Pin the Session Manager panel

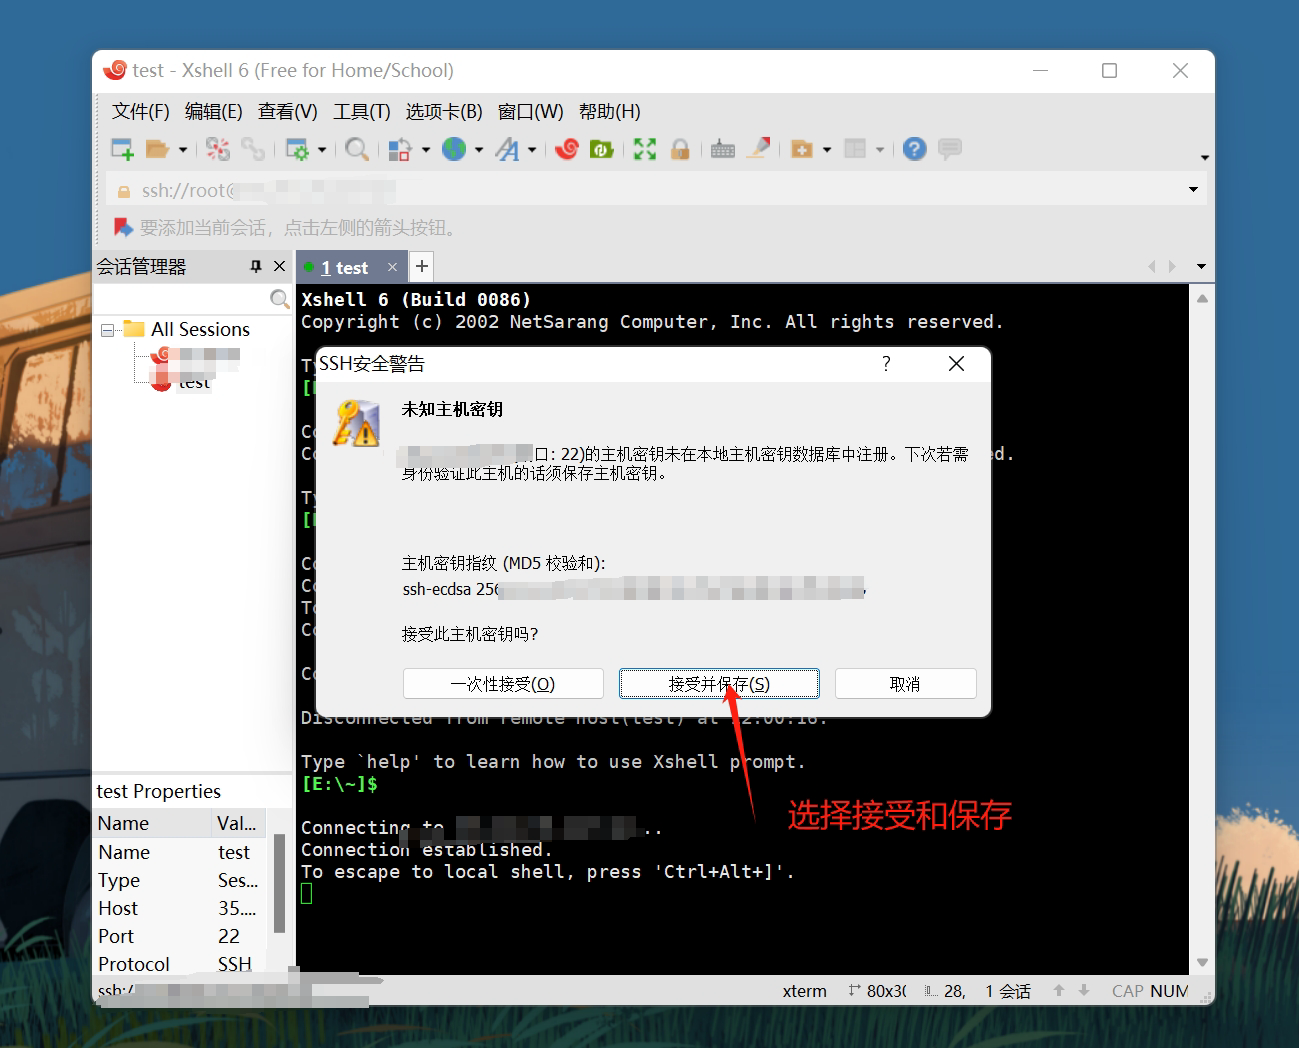tap(256, 266)
